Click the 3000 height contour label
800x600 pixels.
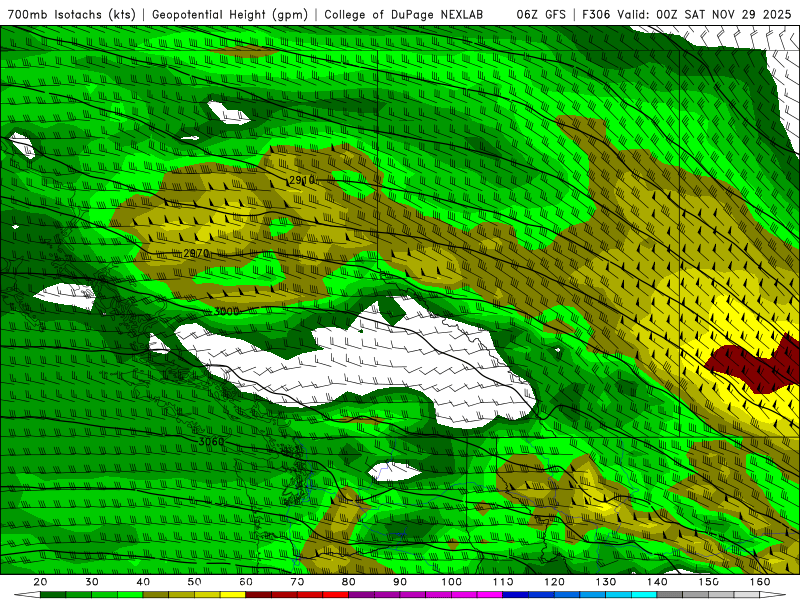point(227,311)
